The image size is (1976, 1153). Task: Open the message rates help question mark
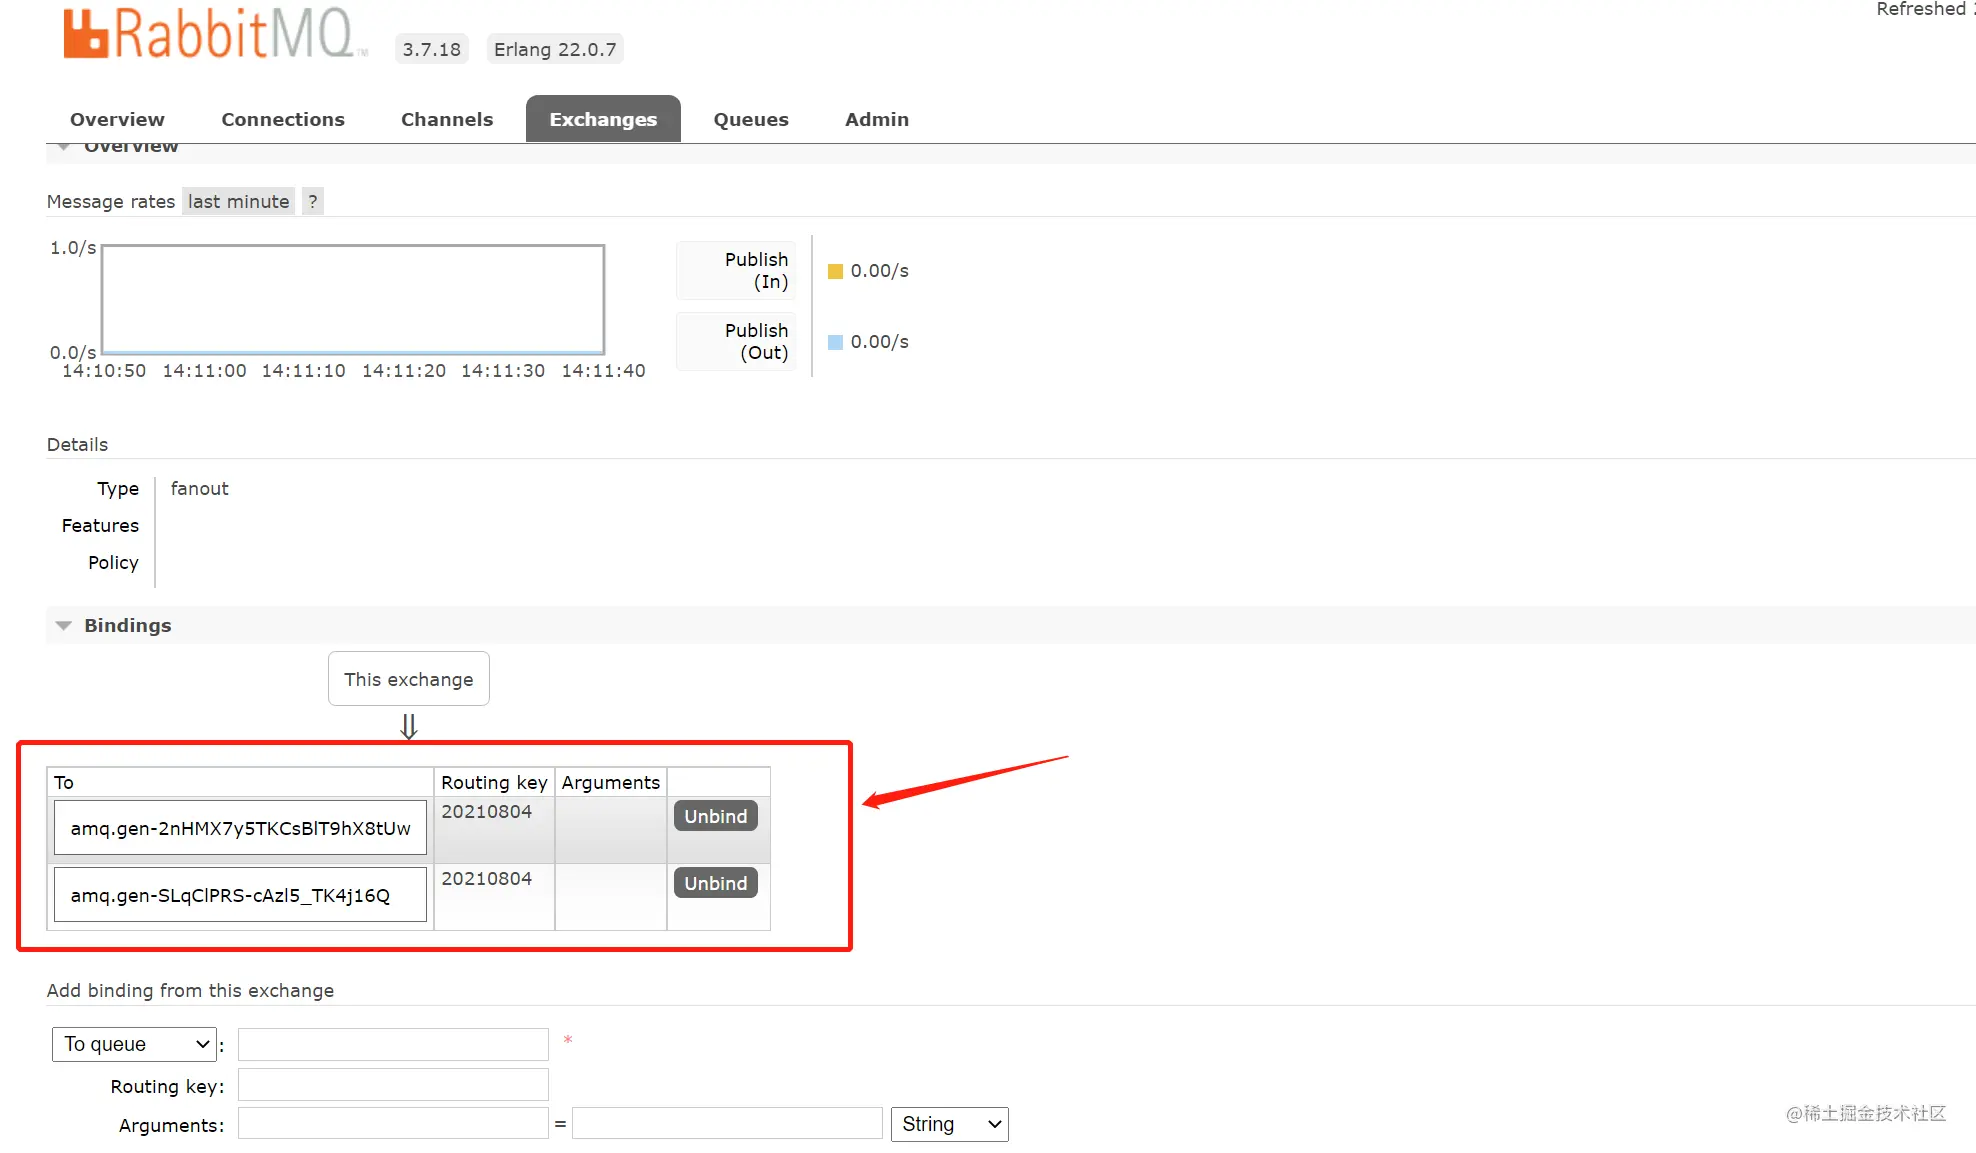point(313,201)
